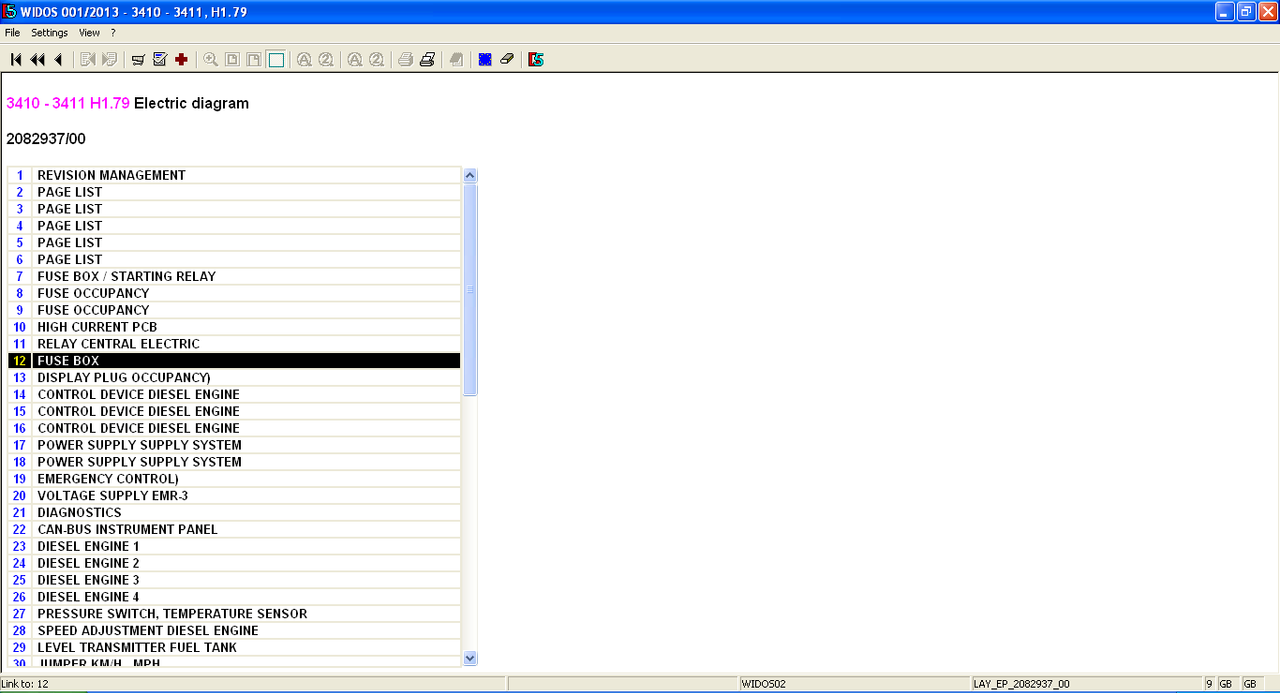
Task: Click the greyed printer icon
Action: [405, 60]
